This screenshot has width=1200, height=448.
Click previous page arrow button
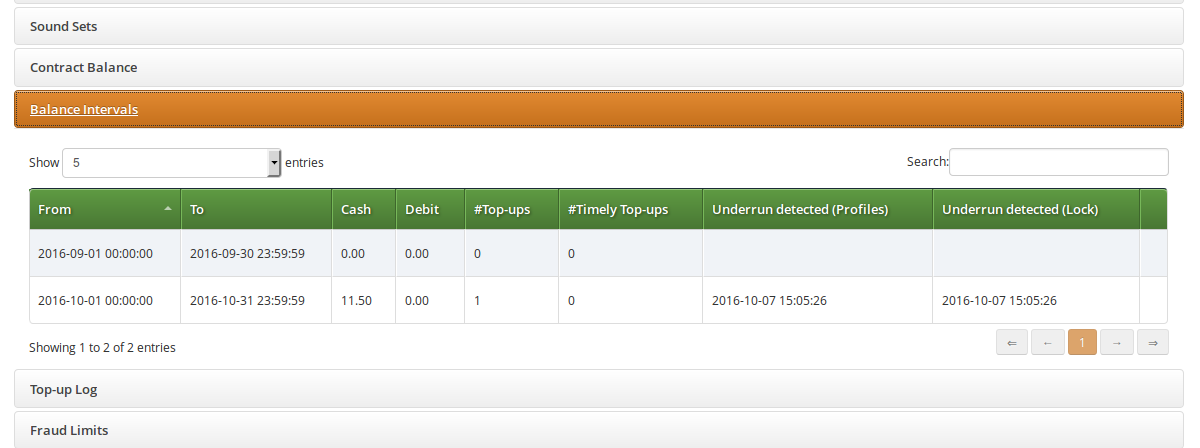tap(1047, 343)
